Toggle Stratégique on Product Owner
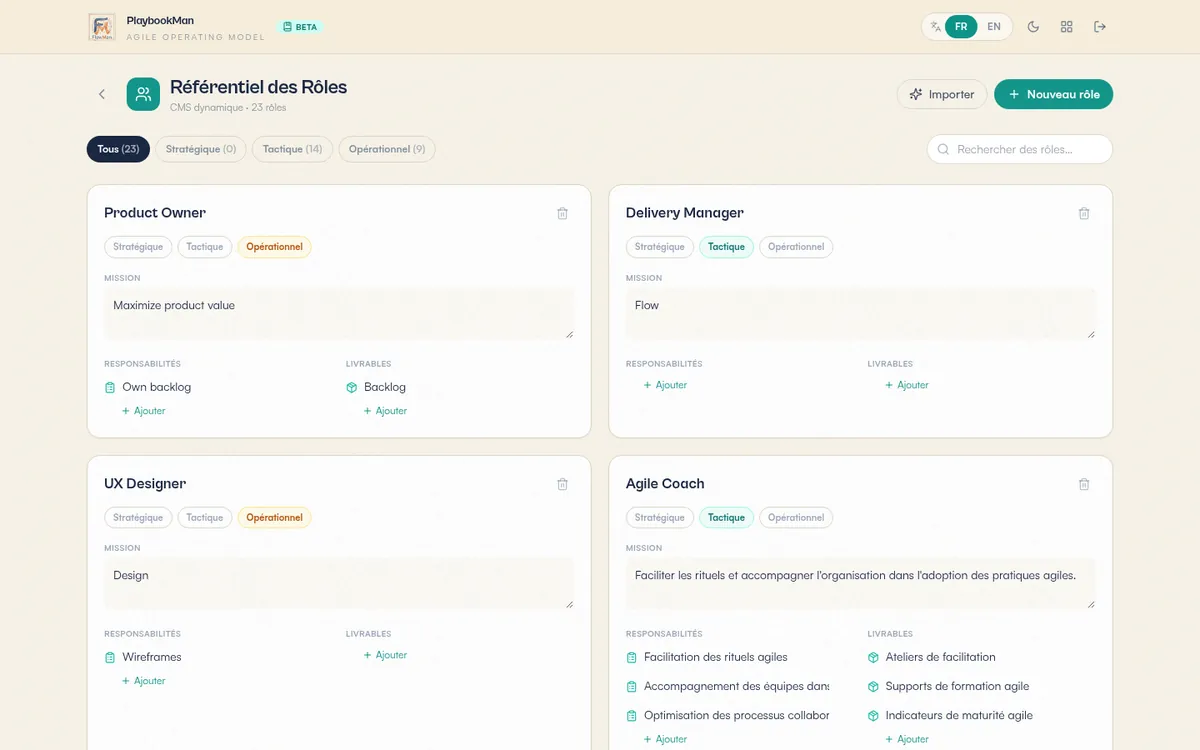The width and height of the screenshot is (1200, 750). pos(138,247)
